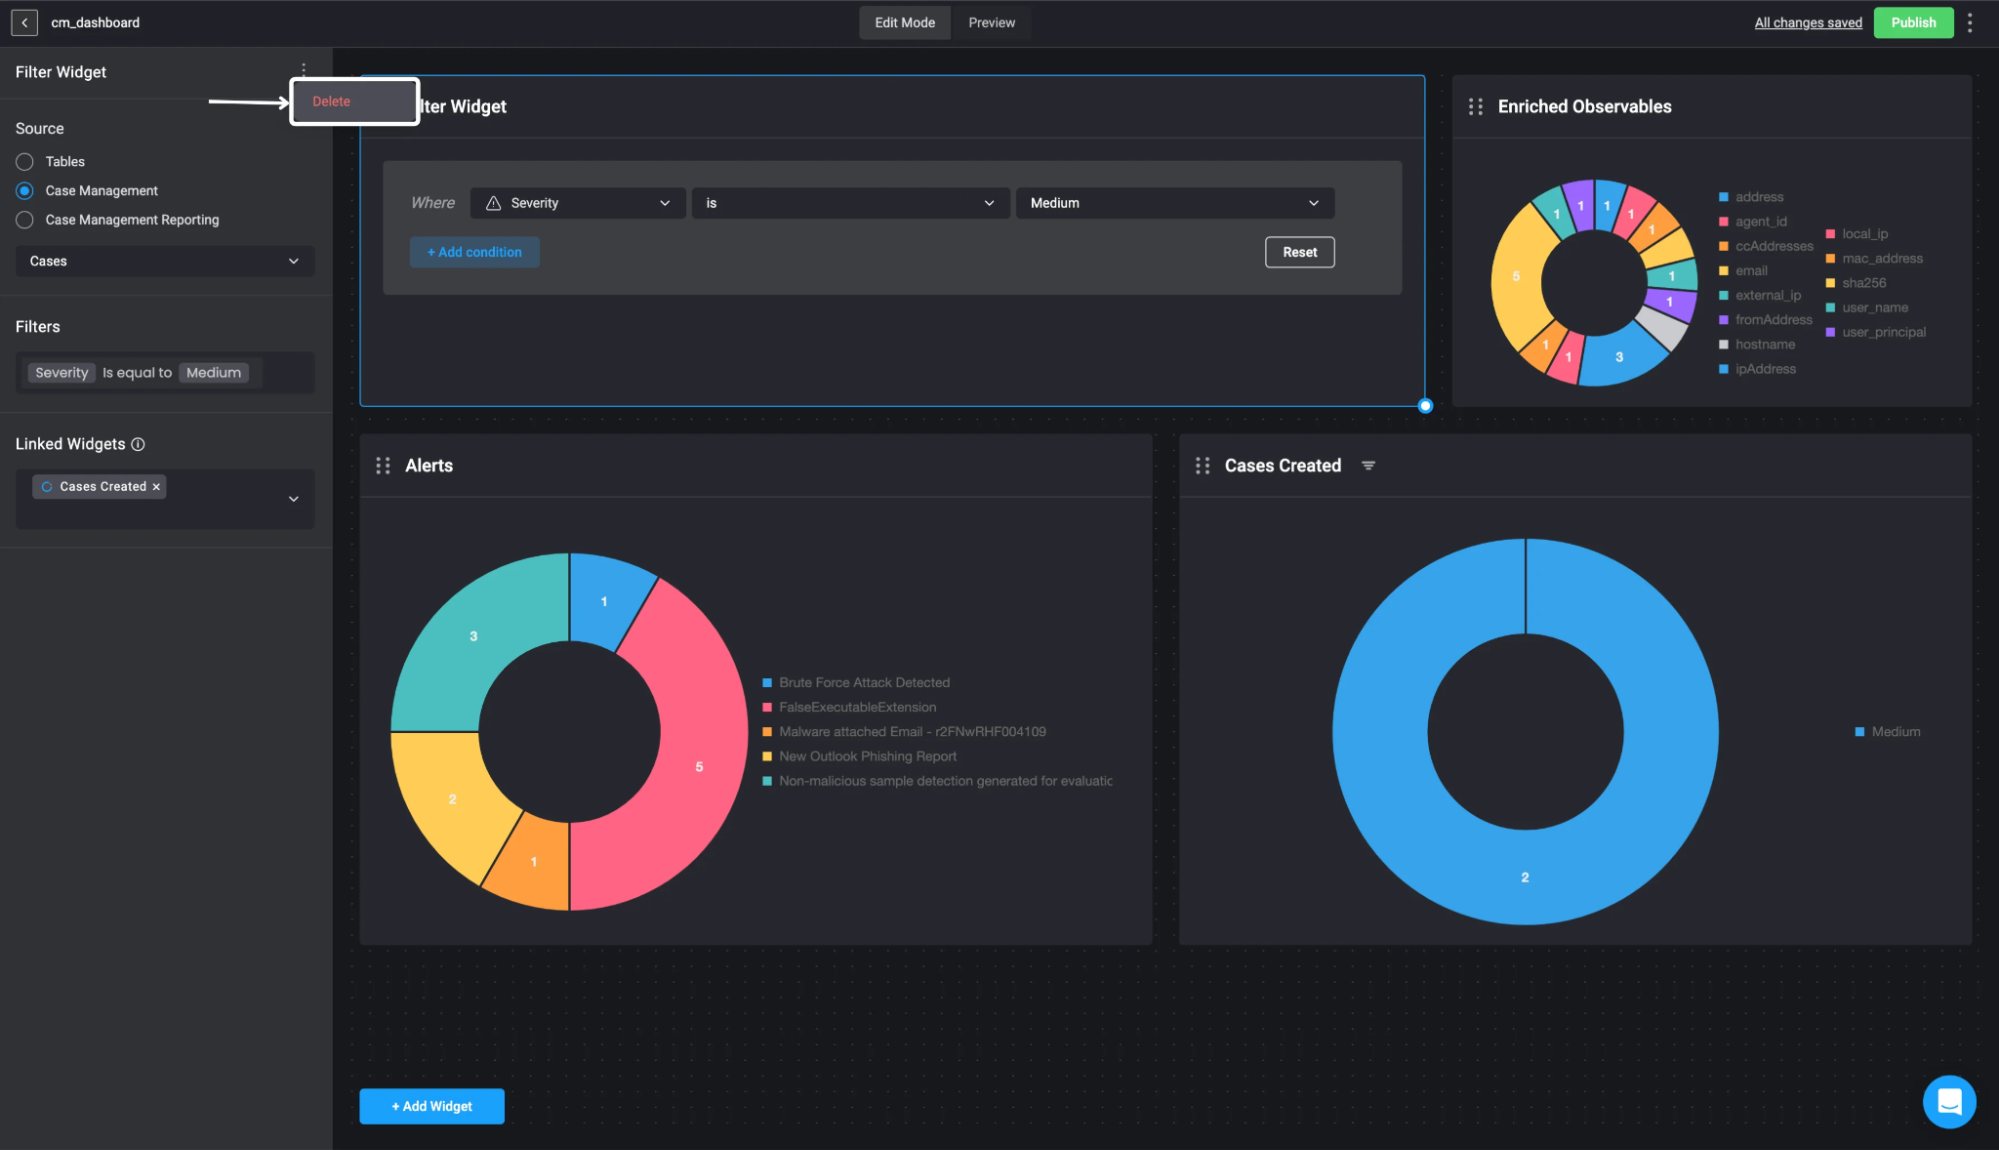This screenshot has width=1999, height=1150.
Task: Grab the Alerts widget drag handle
Action: [383, 465]
